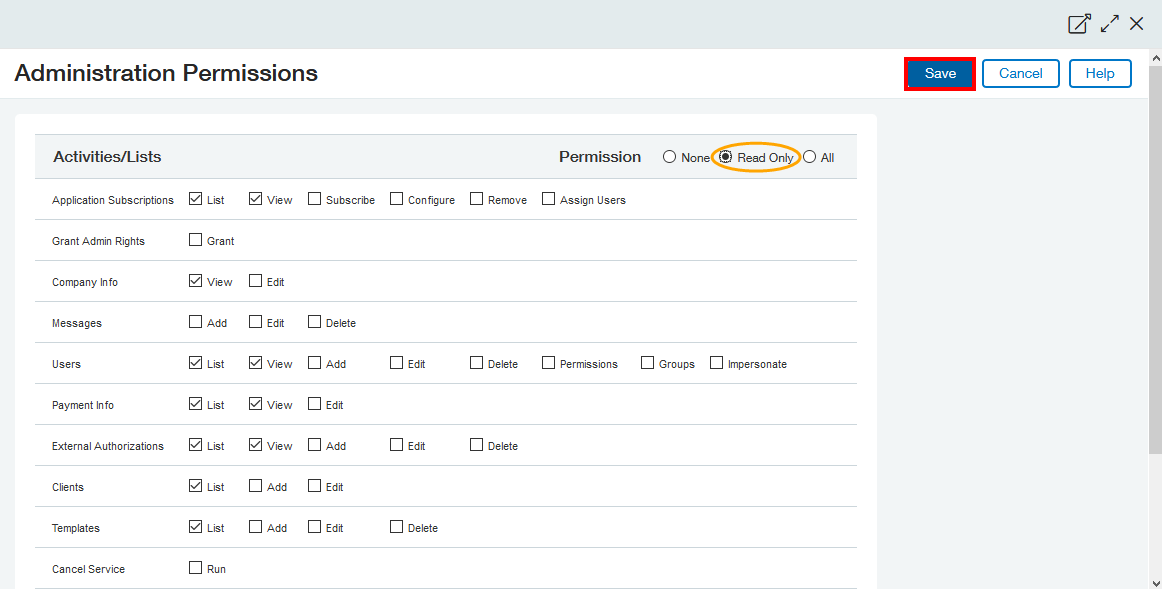1162x589 pixels.
Task: Open the Help page
Action: 1100,74
